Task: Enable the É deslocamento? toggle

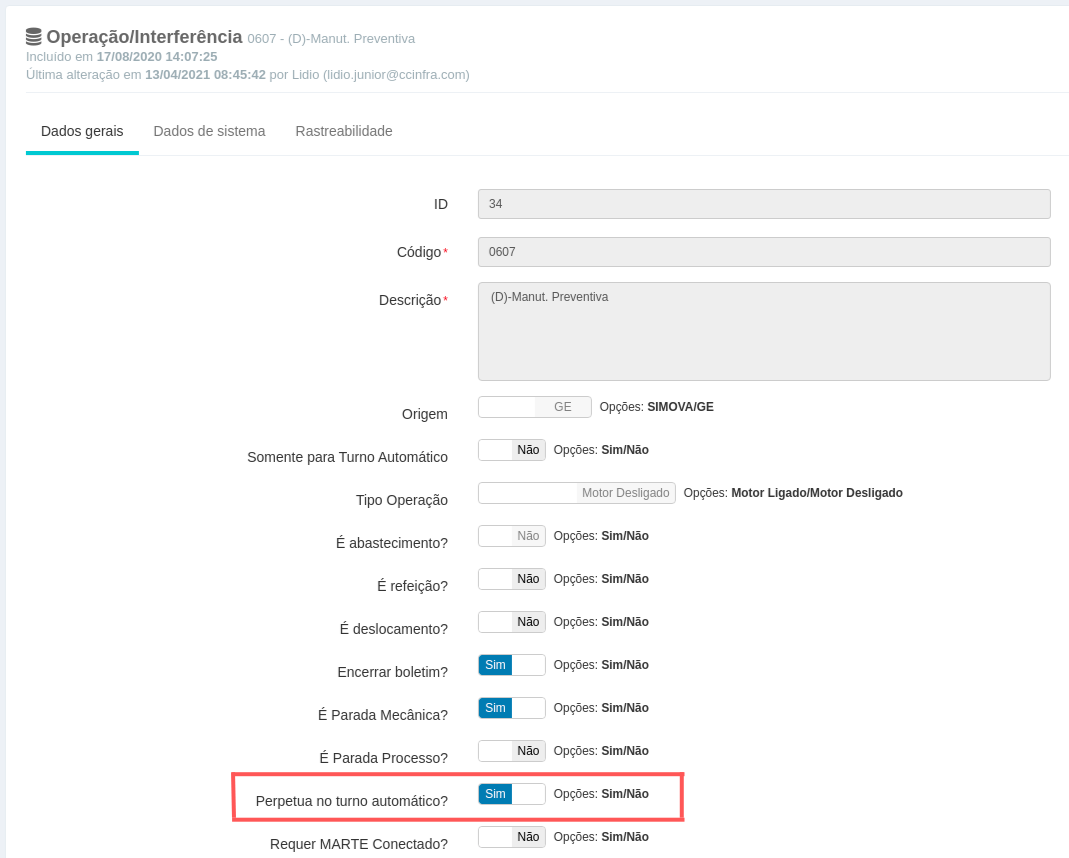Action: [511, 622]
